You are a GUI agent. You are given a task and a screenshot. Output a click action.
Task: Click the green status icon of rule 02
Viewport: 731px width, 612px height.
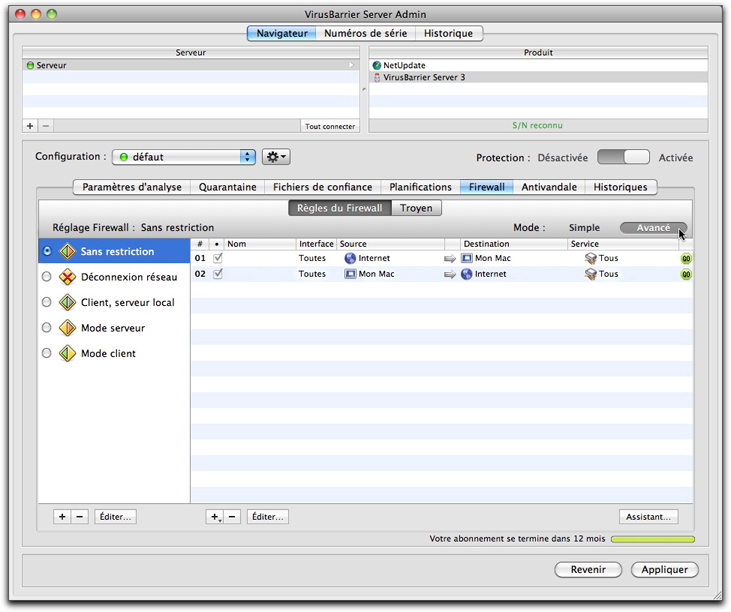point(686,275)
